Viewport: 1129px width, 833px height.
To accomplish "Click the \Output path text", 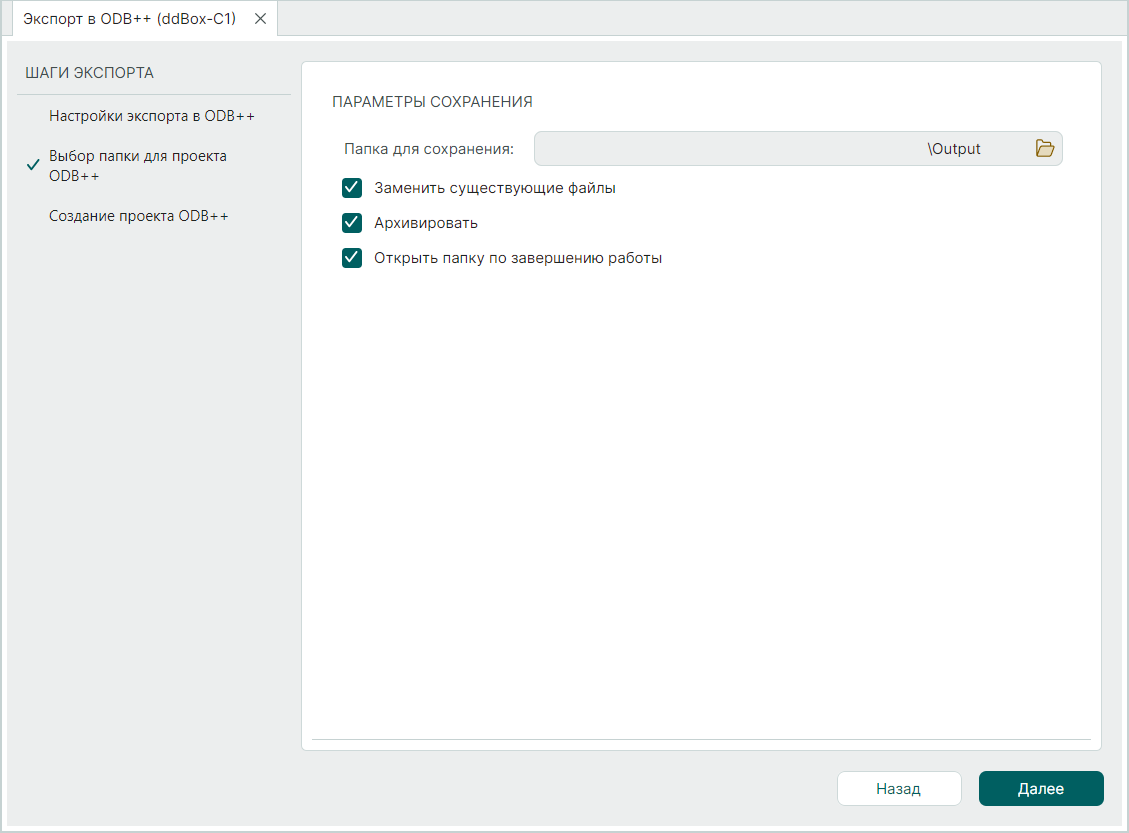I will (954, 149).
